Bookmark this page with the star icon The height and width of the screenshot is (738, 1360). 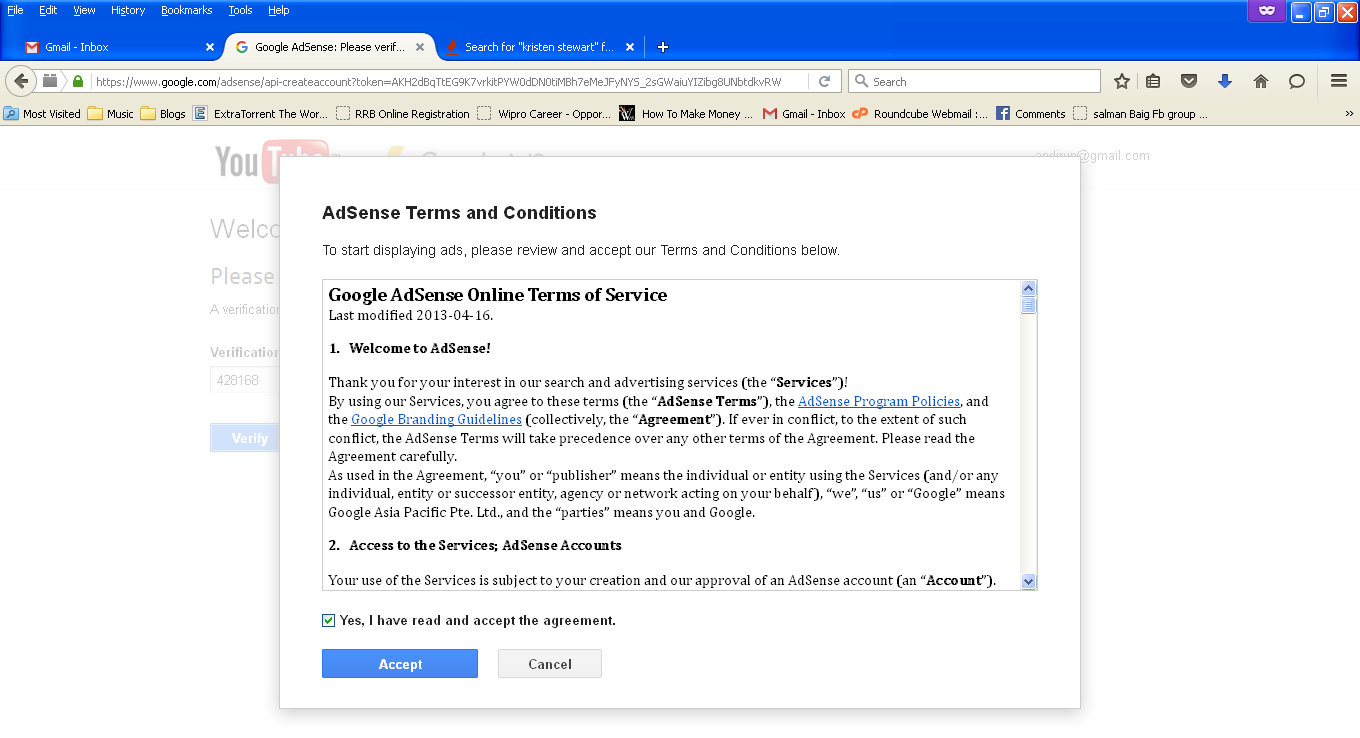pos(1122,82)
